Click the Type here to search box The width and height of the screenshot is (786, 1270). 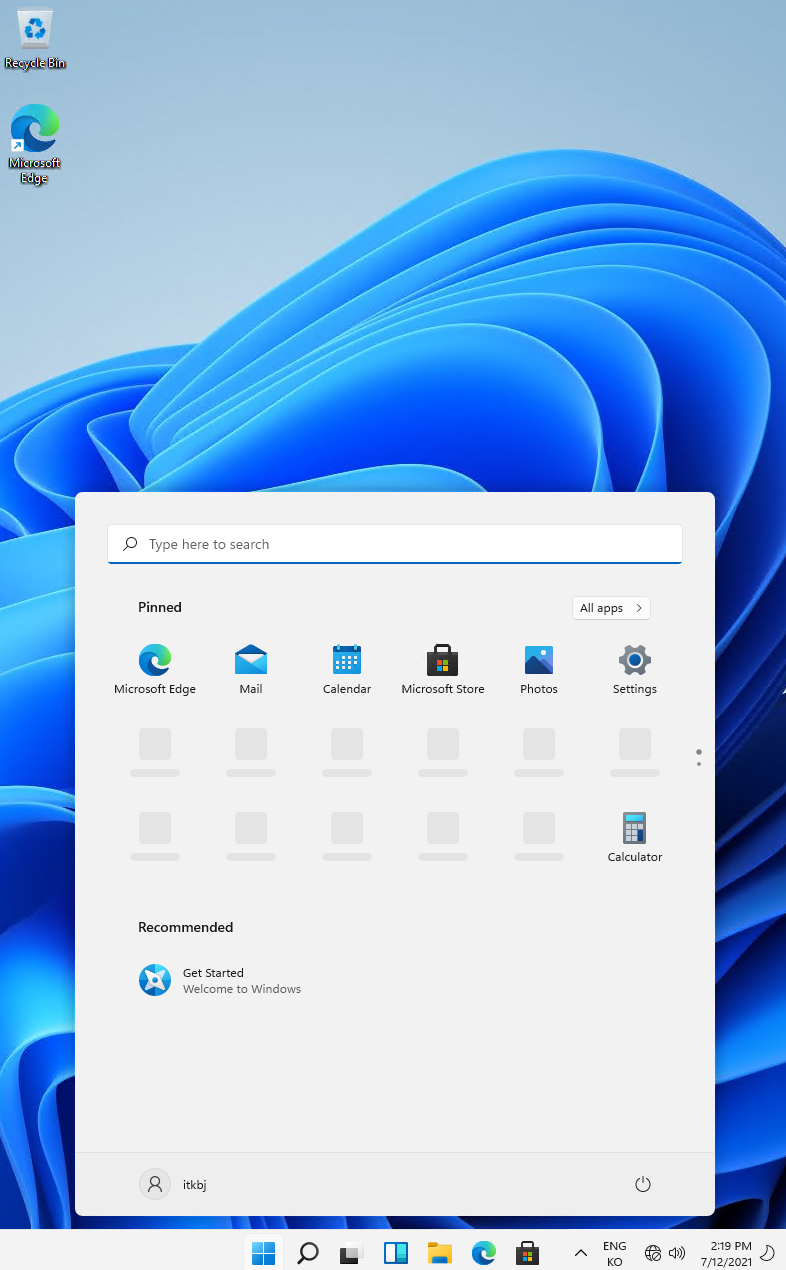pos(395,544)
